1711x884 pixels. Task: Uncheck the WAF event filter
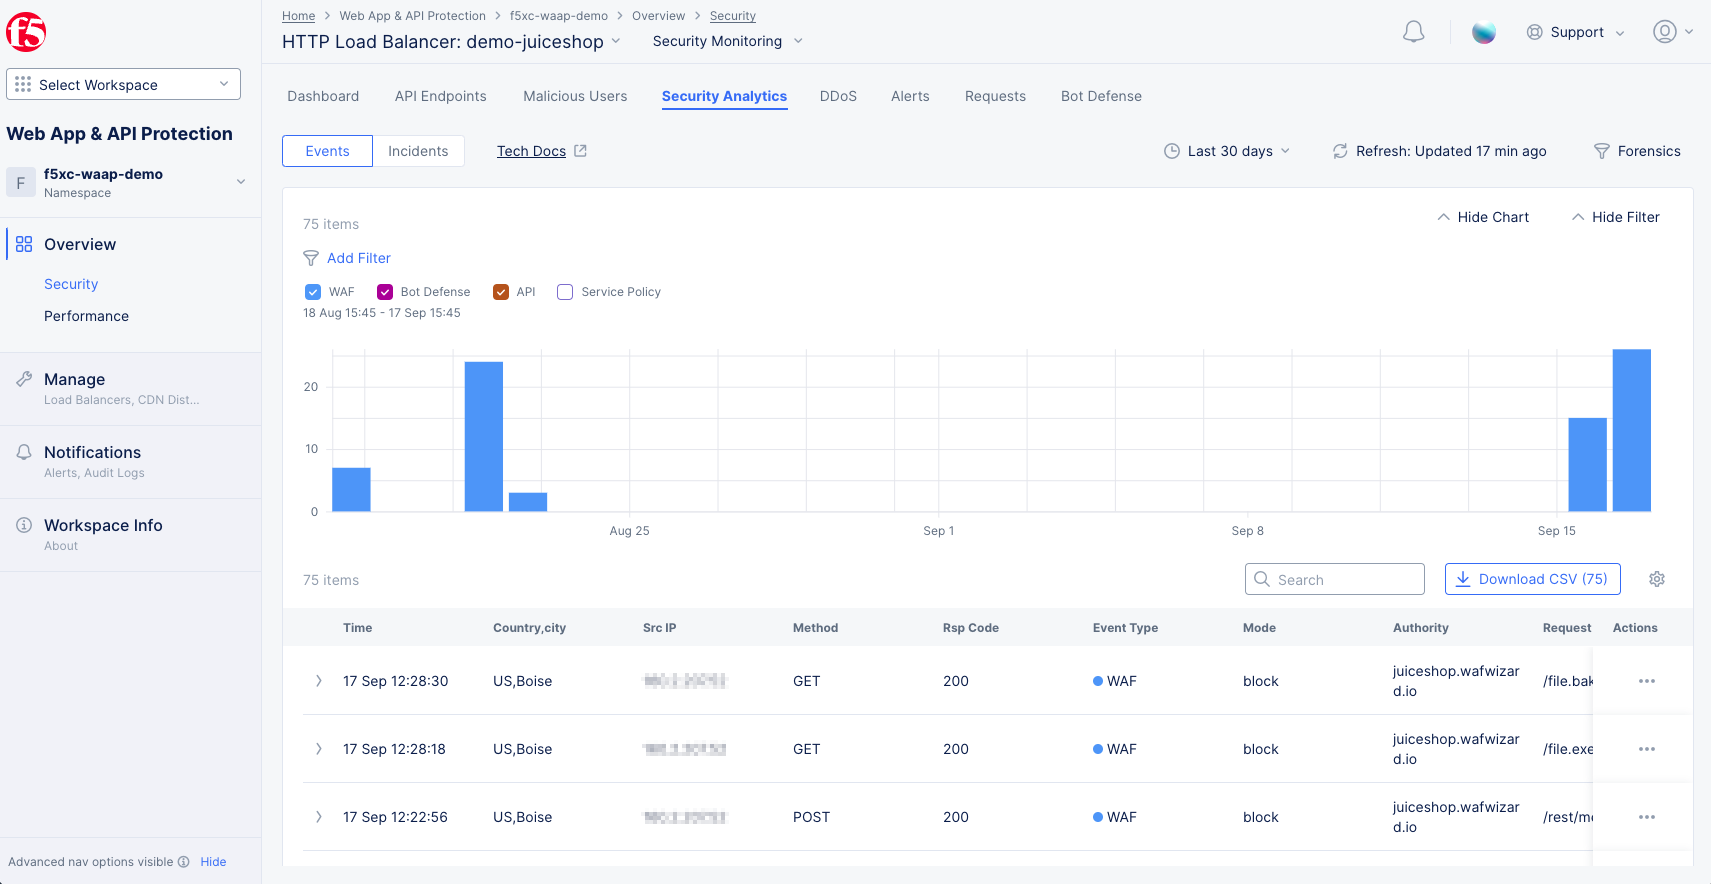(313, 292)
